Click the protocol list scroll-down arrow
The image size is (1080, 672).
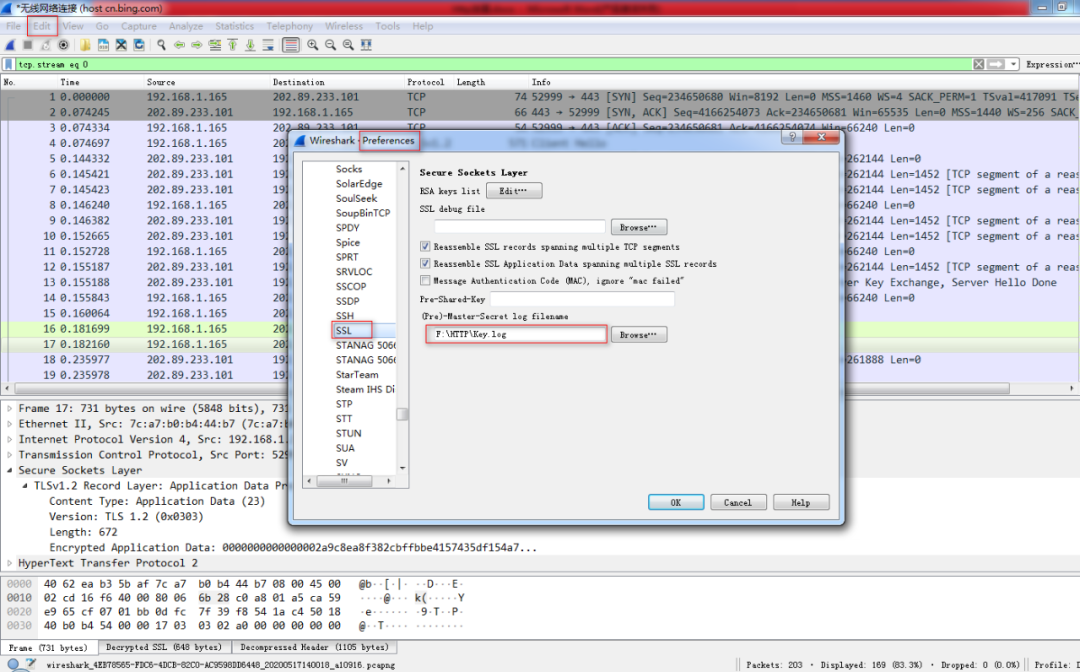click(402, 468)
